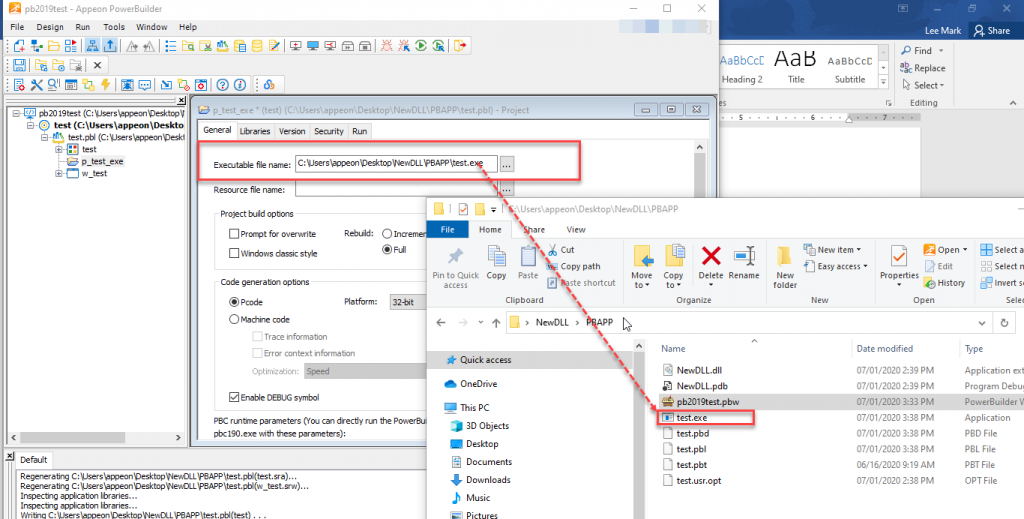The image size is (1024, 519).
Task: Enable the Prompt for overwrite checkbox
Action: (x=233, y=233)
